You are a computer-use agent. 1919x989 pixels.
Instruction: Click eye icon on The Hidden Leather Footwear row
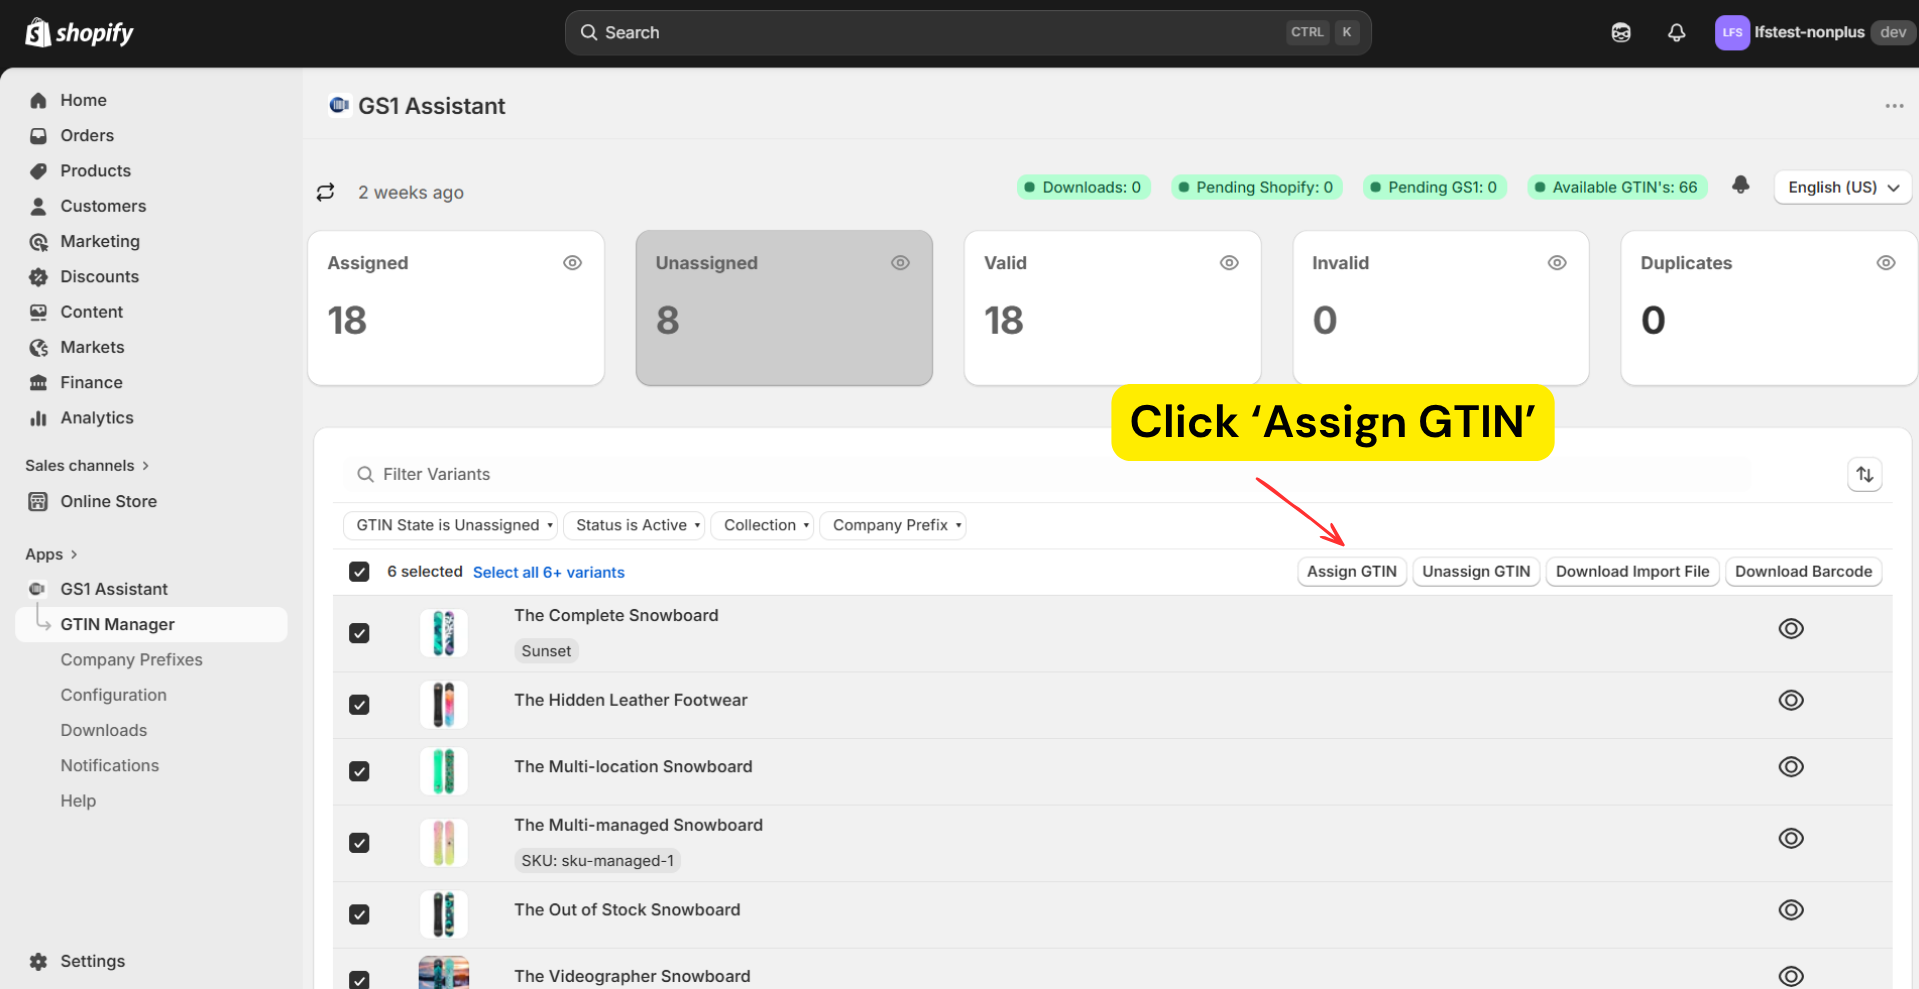1791,700
